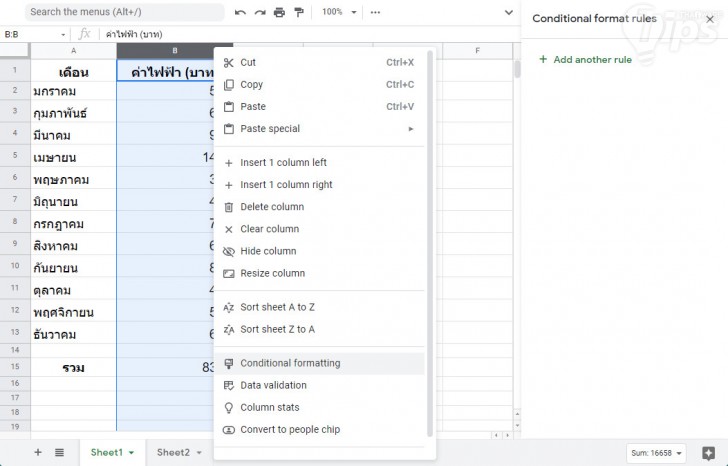This screenshot has height=466, width=728.
Task: Click cell containing กุมภาพันธ์
Action: [73, 111]
